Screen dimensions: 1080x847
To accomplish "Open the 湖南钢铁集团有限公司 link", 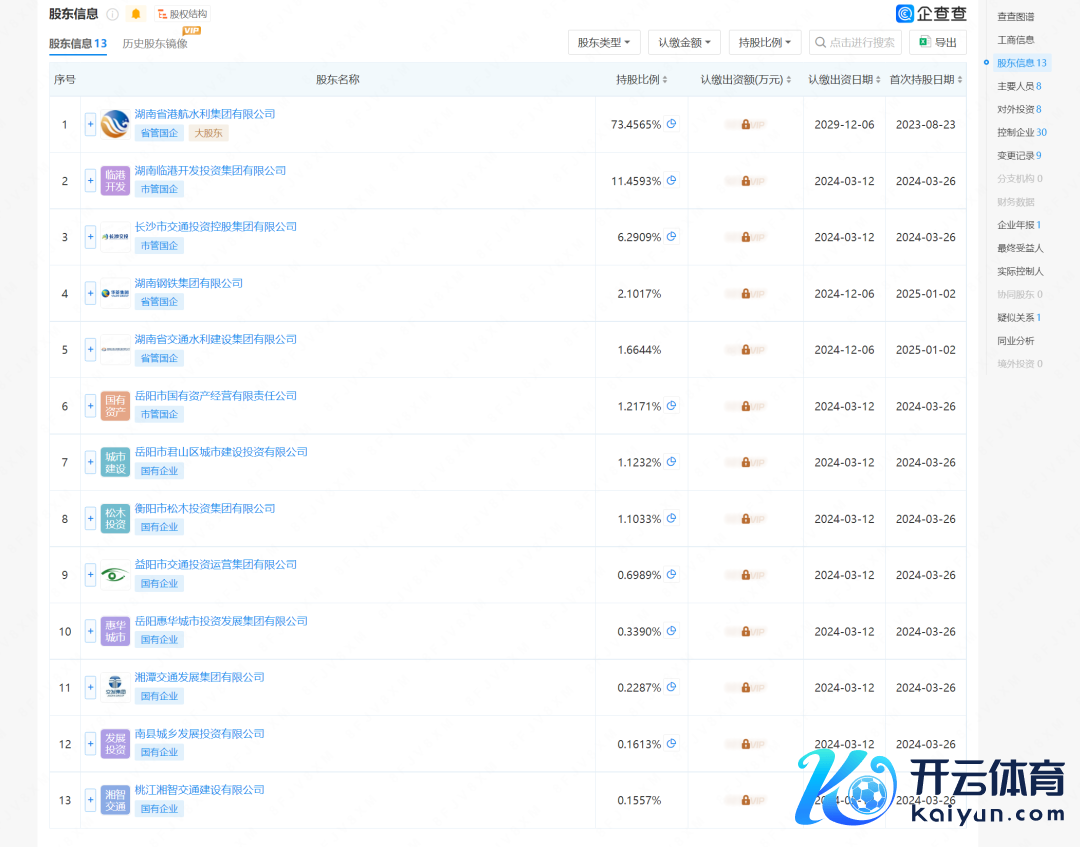I will [189, 283].
